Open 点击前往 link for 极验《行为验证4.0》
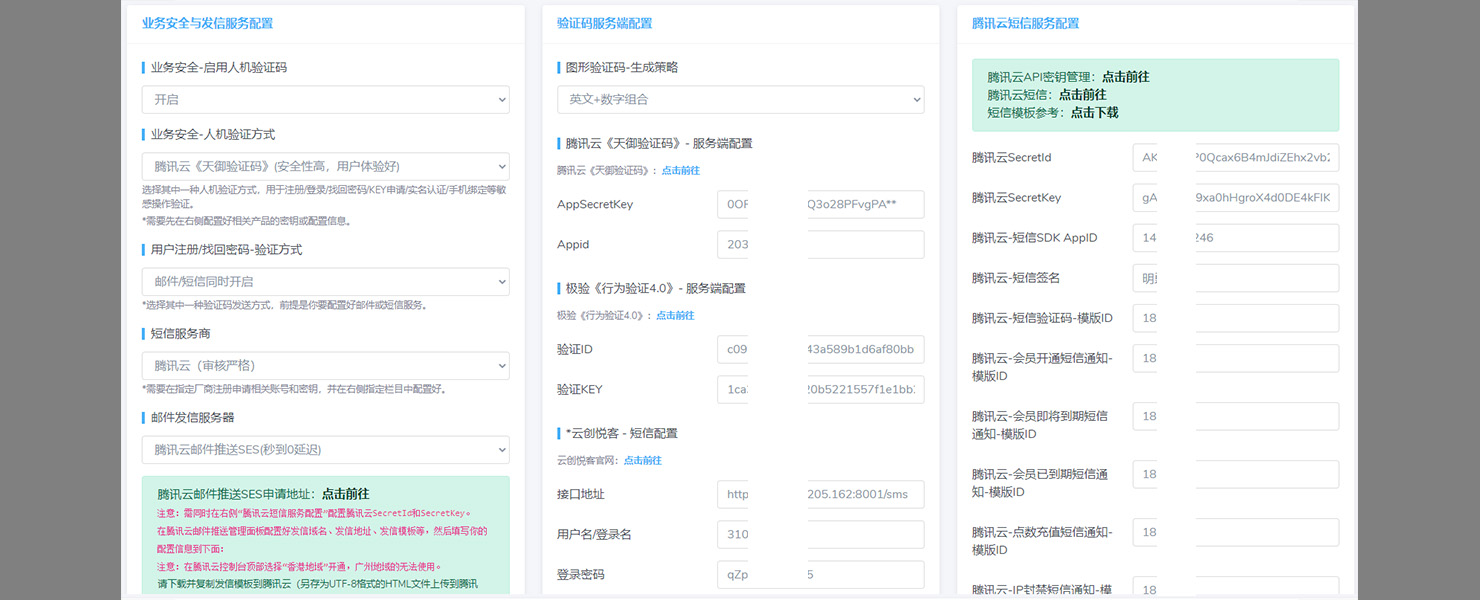1480x600 pixels. click(675, 316)
